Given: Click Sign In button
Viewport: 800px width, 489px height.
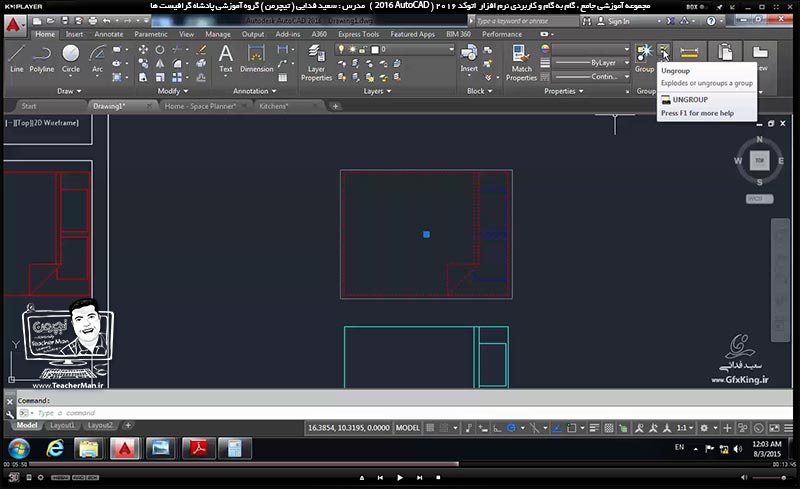Looking at the screenshot, I should pyautogui.click(x=613, y=21).
